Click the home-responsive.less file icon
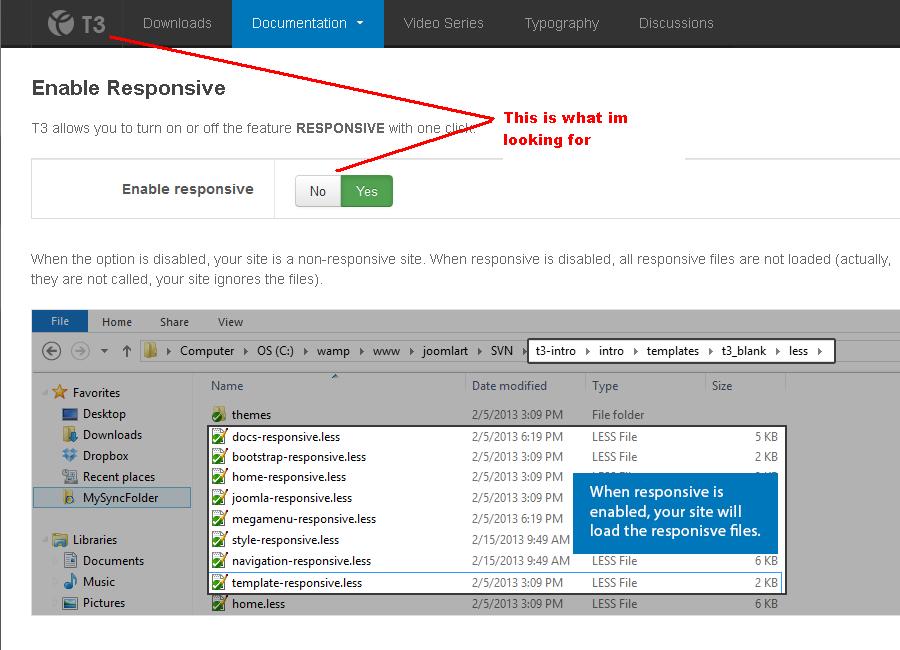This screenshot has height=650, width=900. 219,477
